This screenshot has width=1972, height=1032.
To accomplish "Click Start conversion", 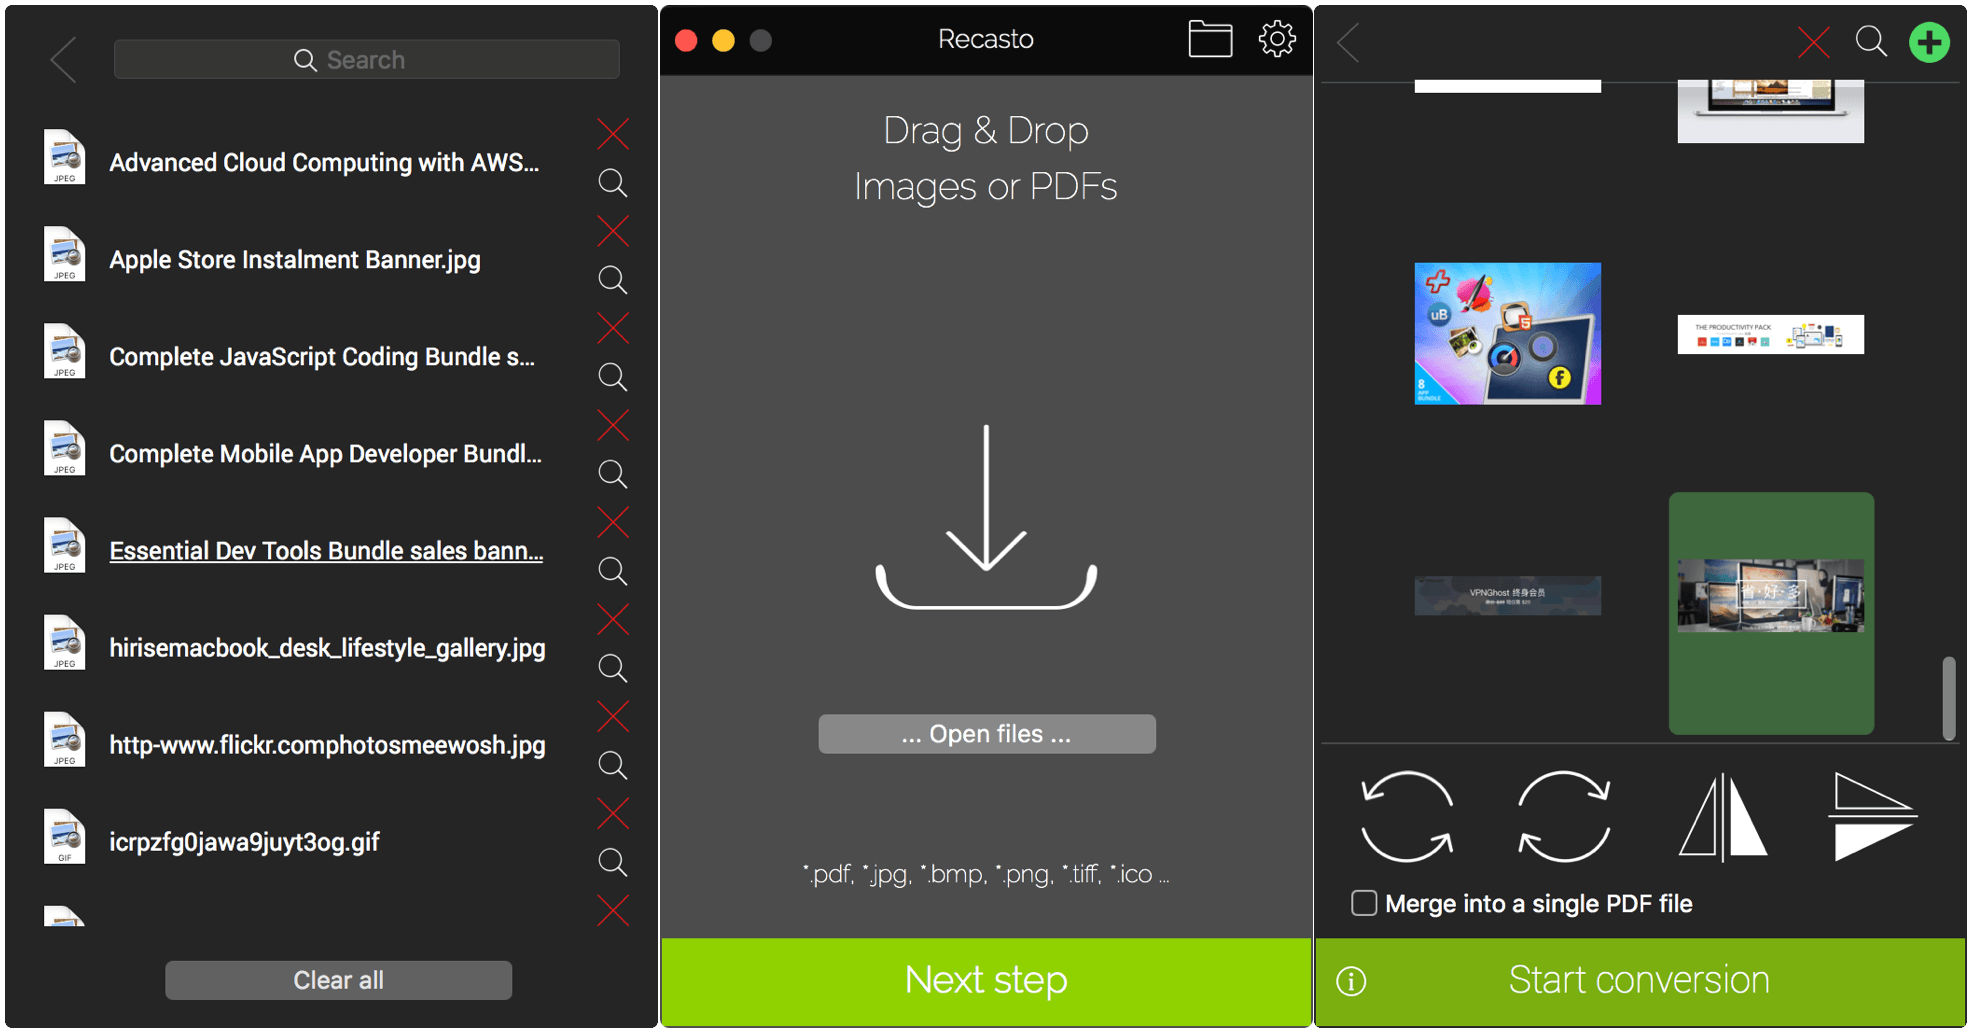I will tap(1639, 981).
